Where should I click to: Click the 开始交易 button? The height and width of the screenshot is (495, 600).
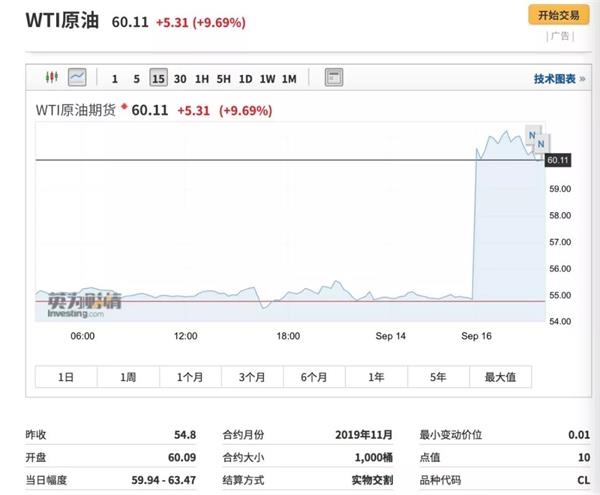pos(559,15)
